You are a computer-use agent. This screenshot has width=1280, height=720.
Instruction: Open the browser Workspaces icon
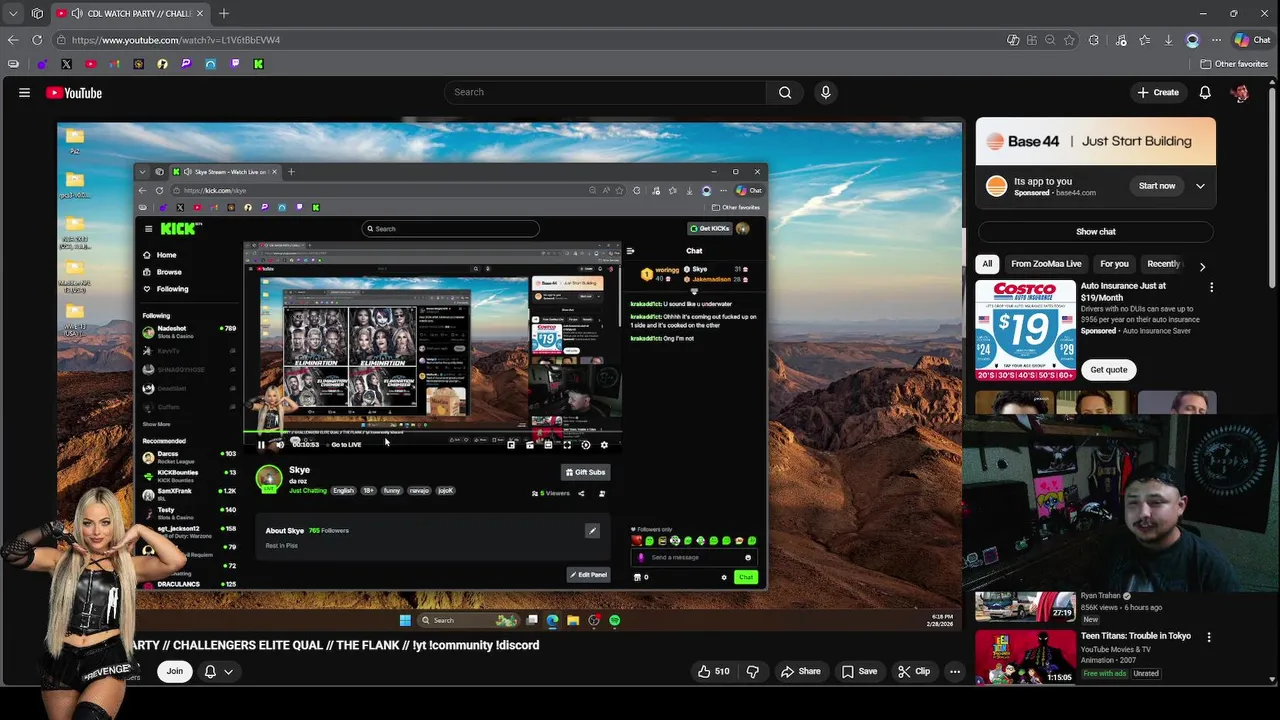(x=37, y=13)
